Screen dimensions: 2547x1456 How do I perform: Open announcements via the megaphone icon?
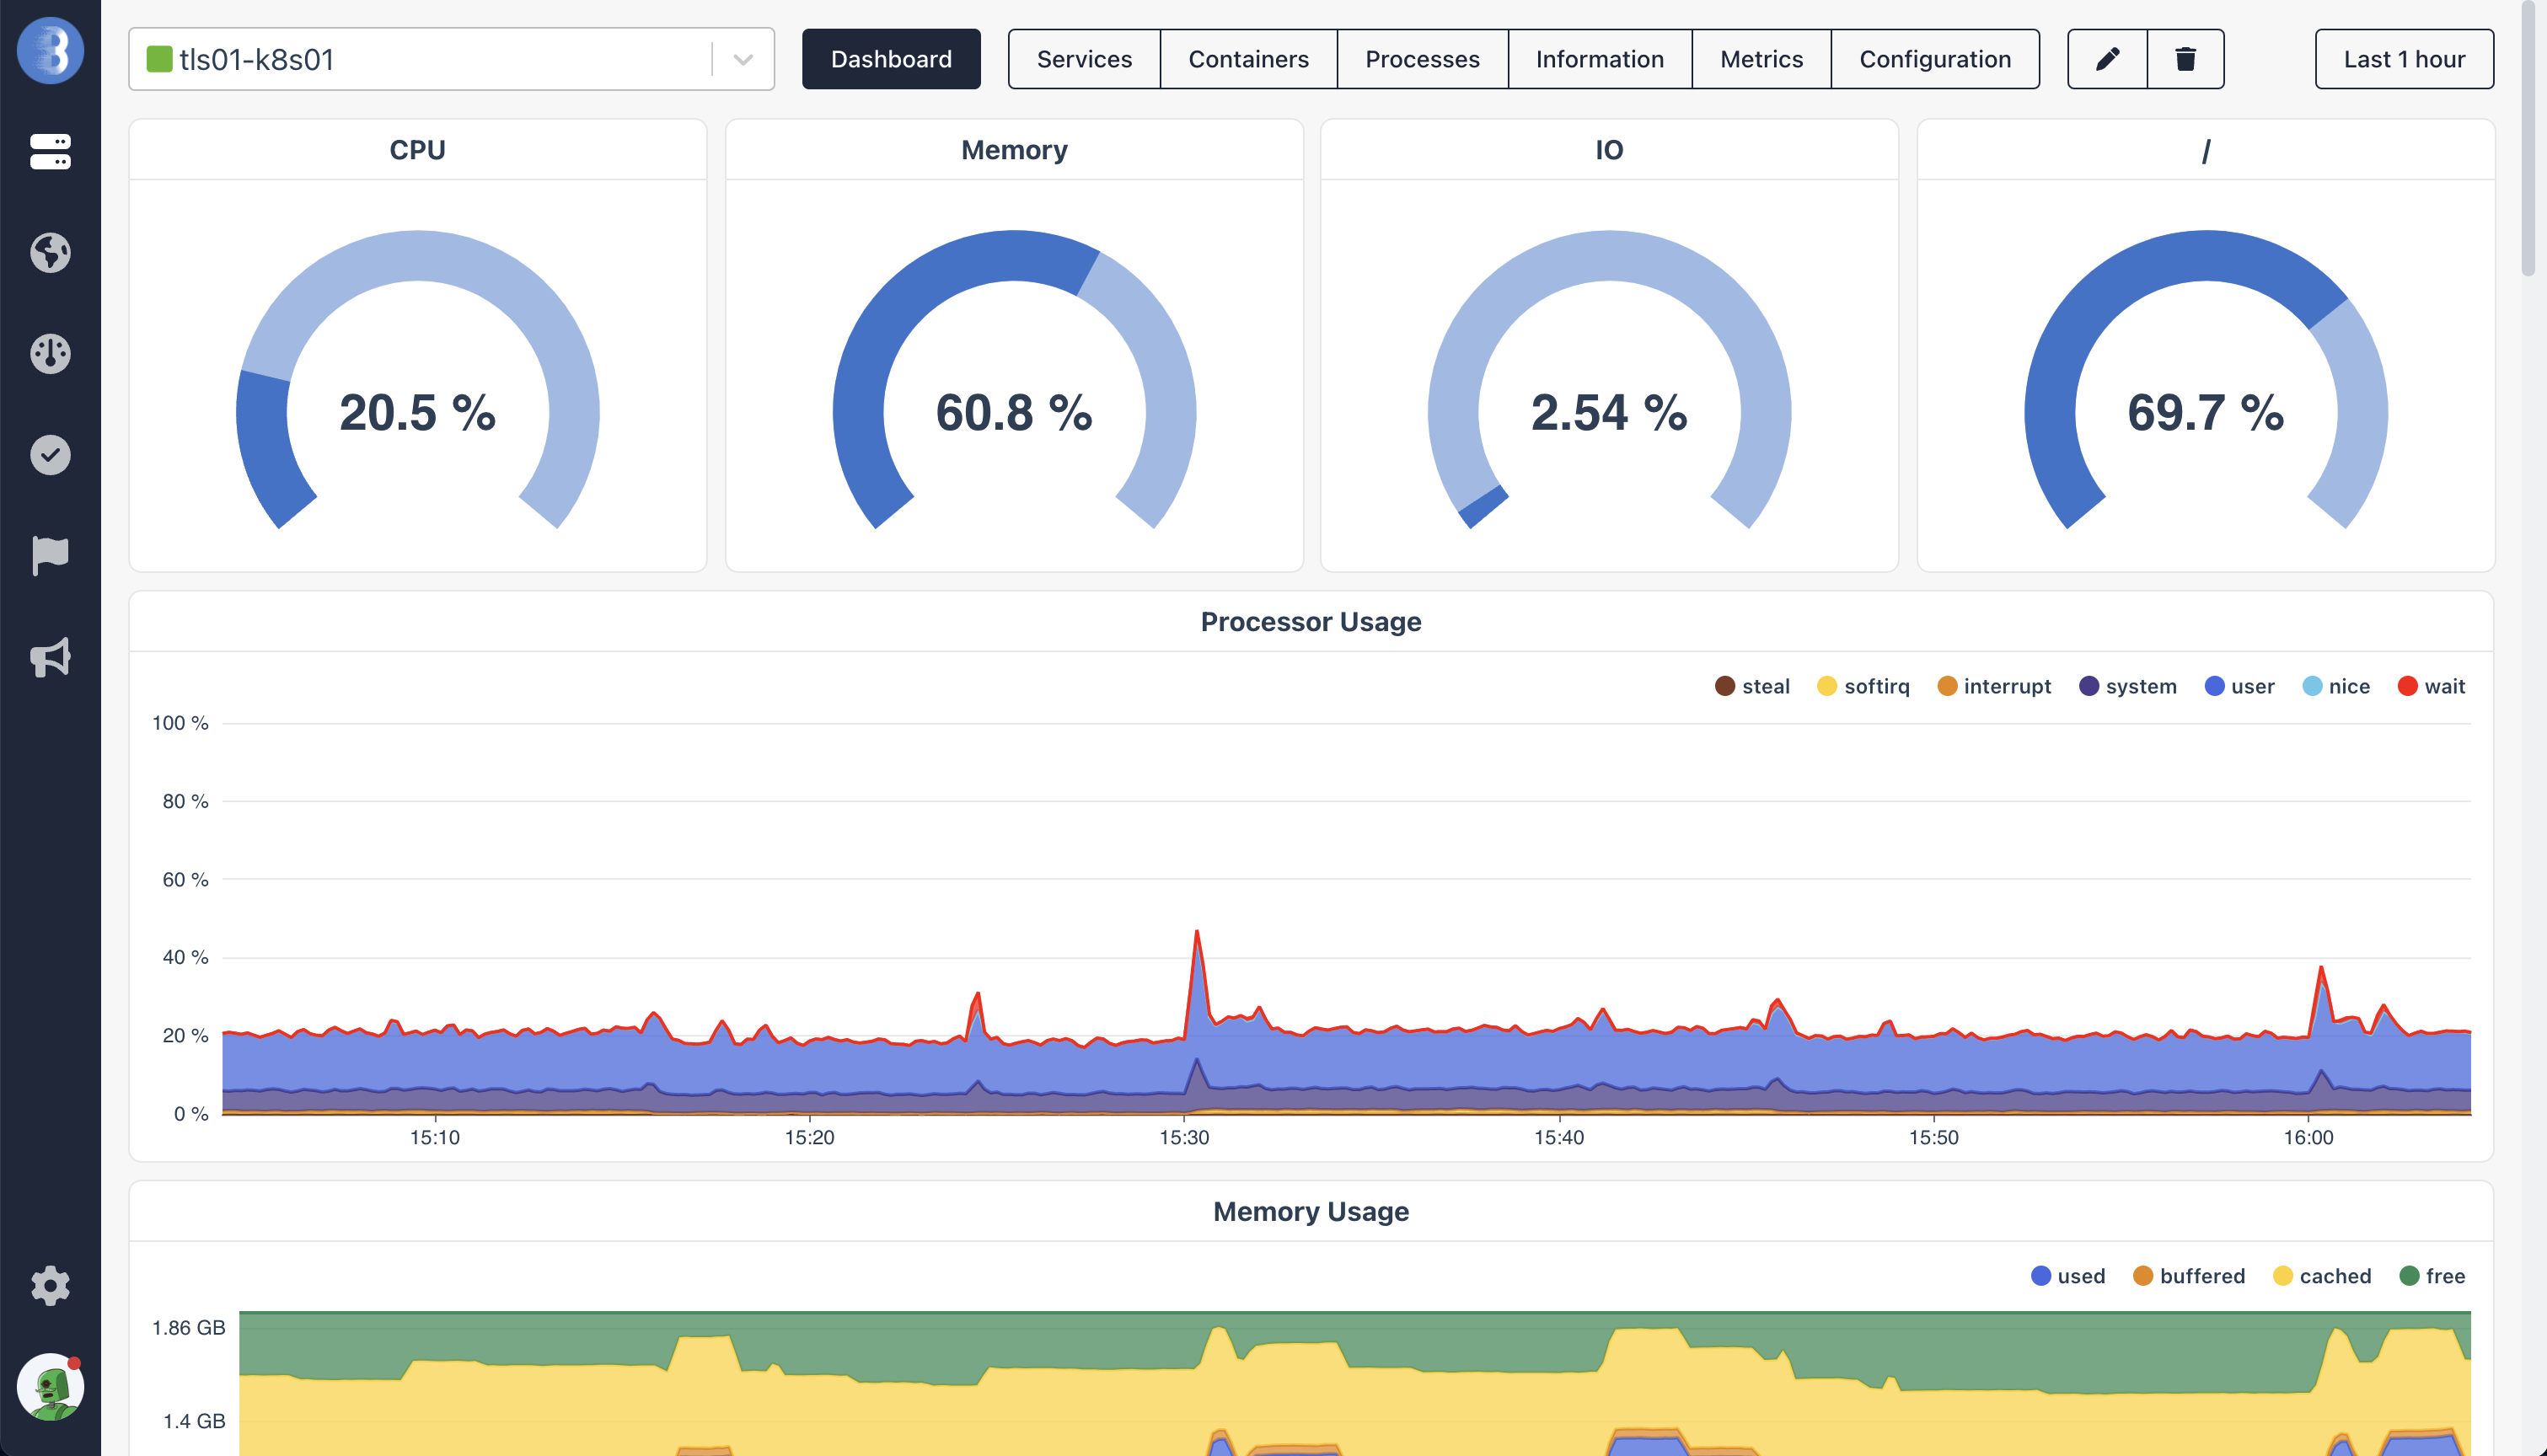49,656
